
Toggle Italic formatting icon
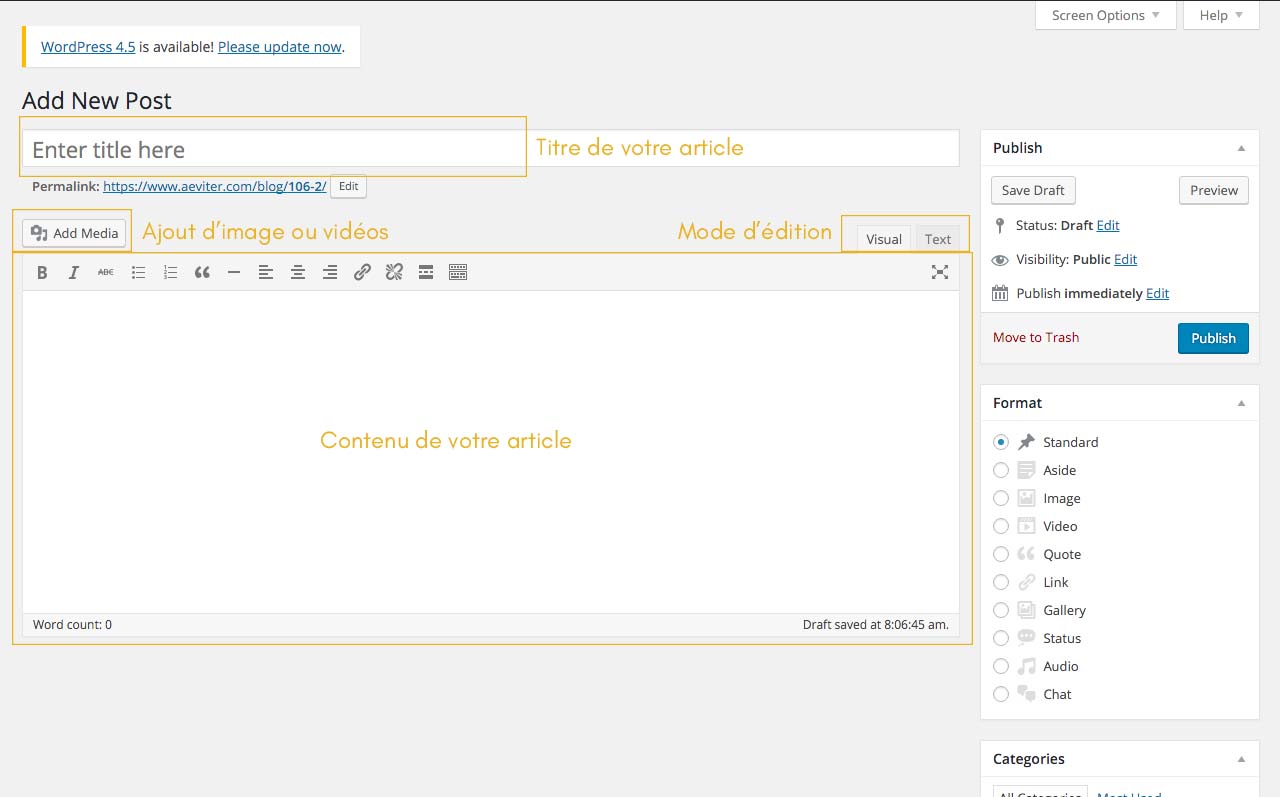[73, 272]
